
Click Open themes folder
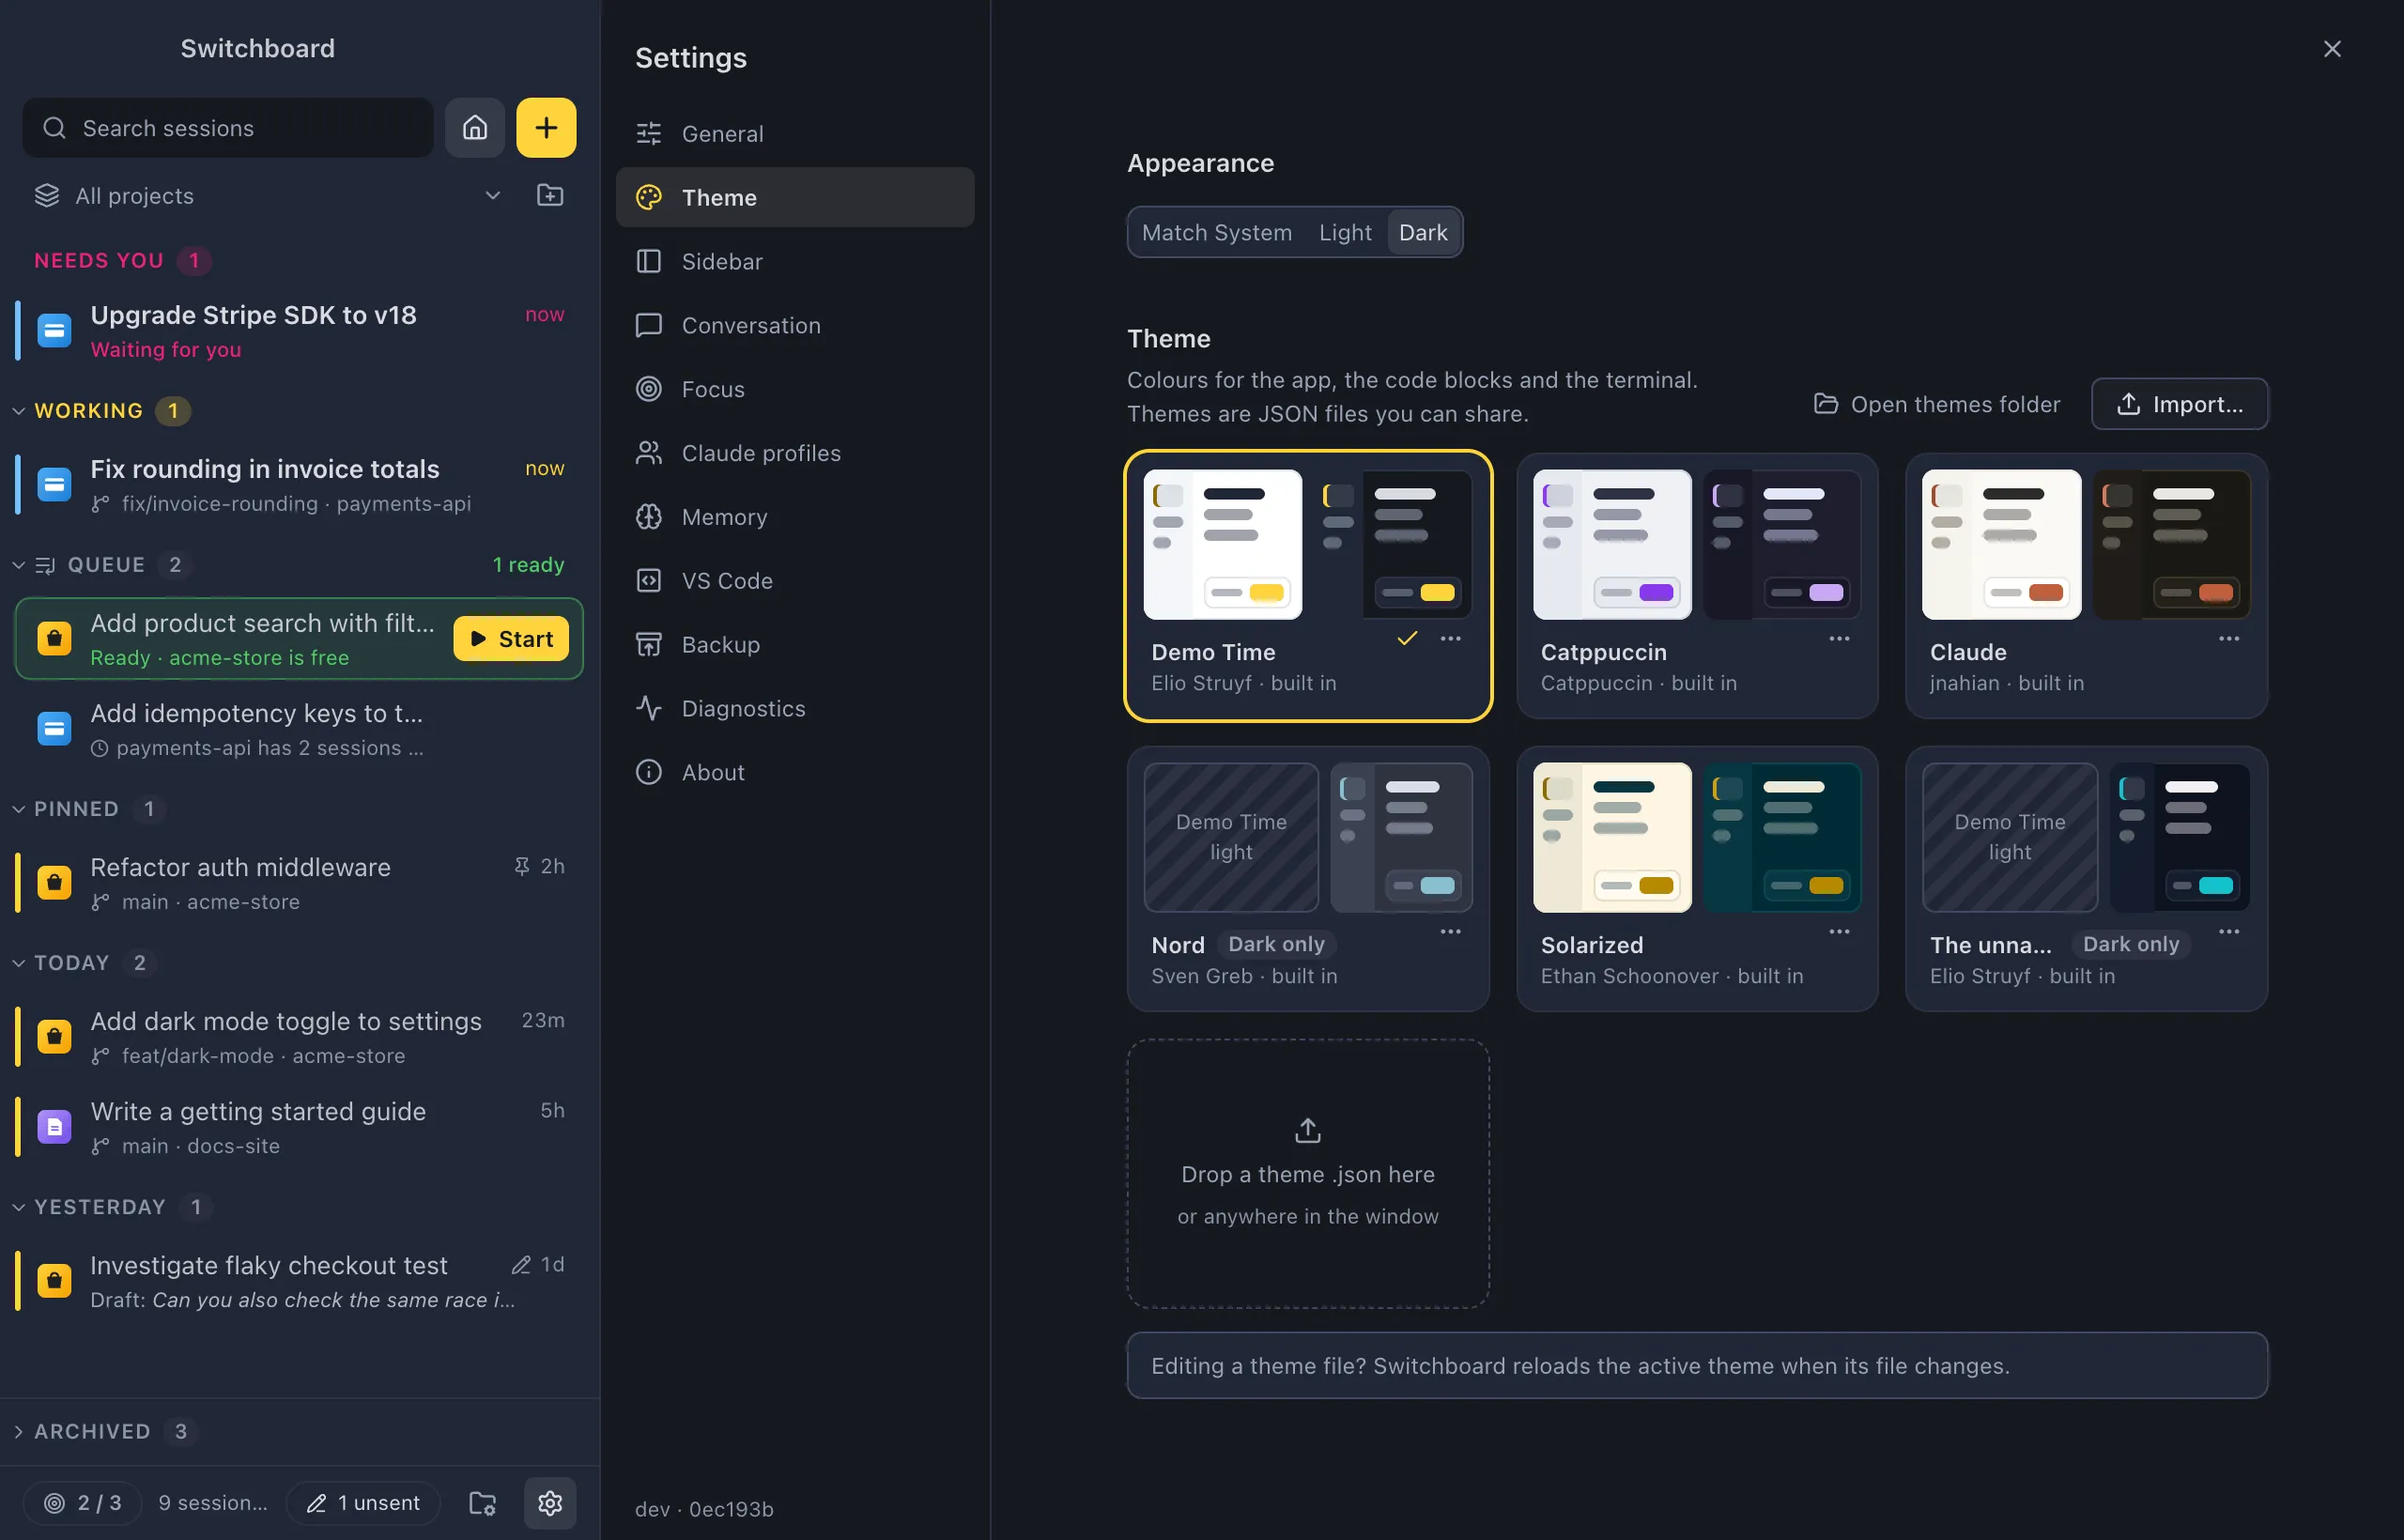(x=1937, y=405)
